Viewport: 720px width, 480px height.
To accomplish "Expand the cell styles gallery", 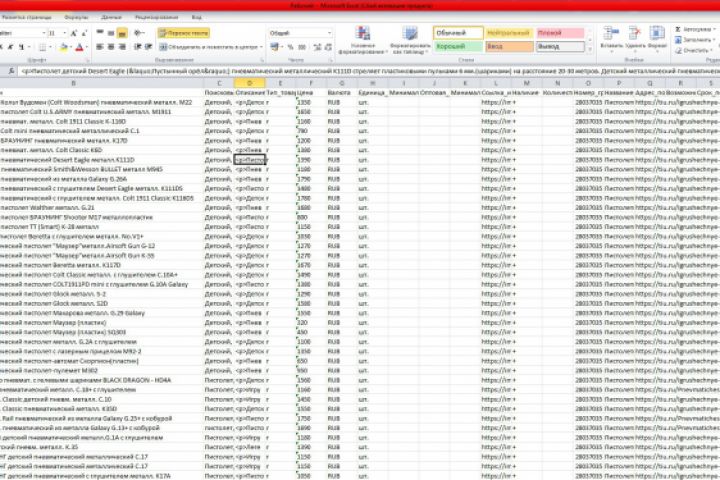I will click(x=590, y=49).
